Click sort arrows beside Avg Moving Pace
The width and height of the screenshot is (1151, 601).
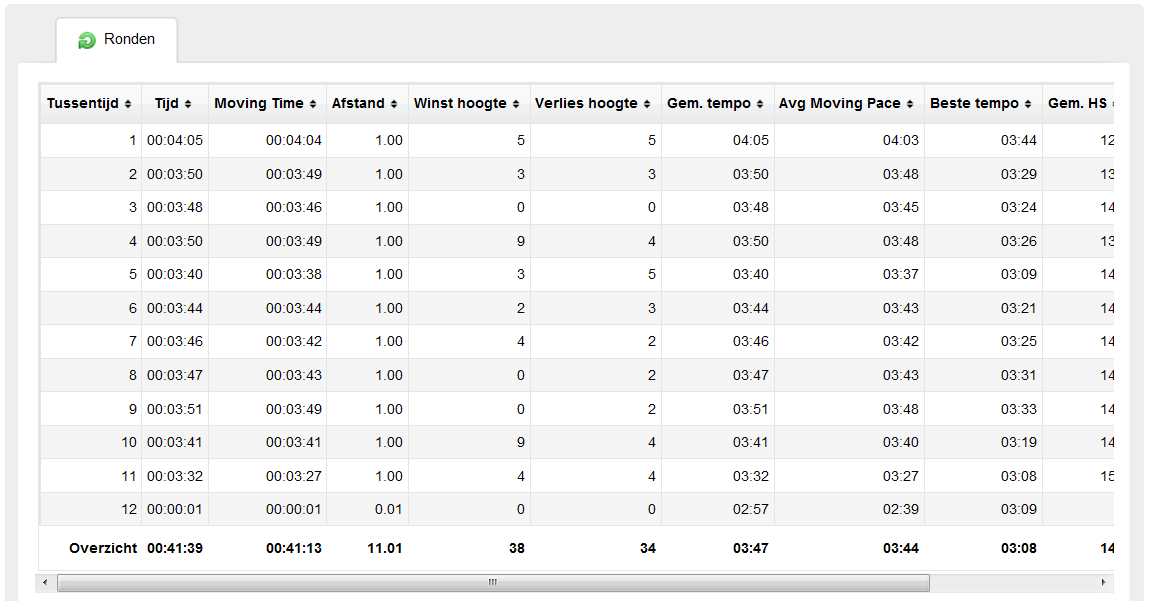(910, 104)
